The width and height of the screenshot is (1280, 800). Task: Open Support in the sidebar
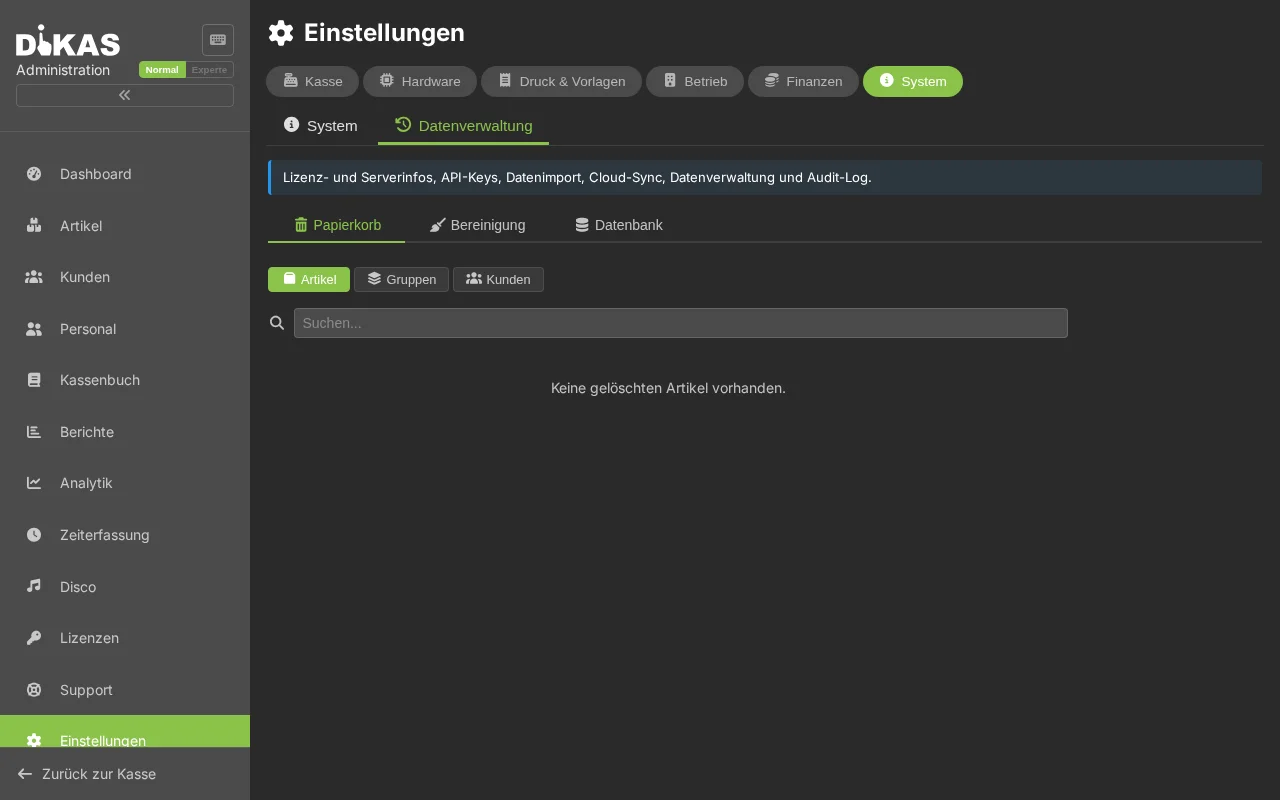[125, 690]
